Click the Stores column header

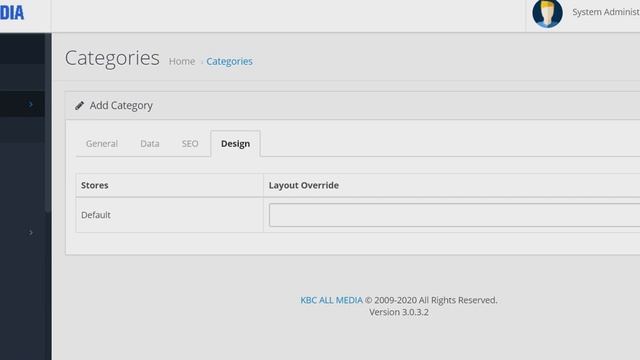pos(95,185)
